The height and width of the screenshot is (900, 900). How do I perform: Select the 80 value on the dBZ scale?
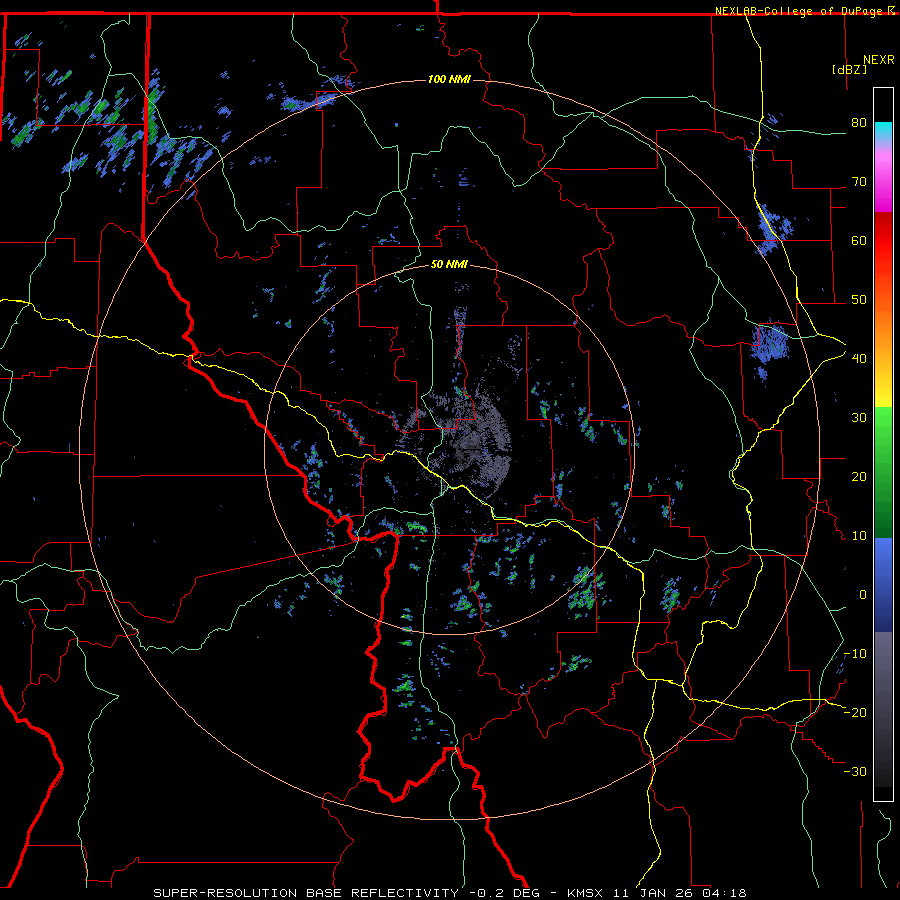(859, 123)
